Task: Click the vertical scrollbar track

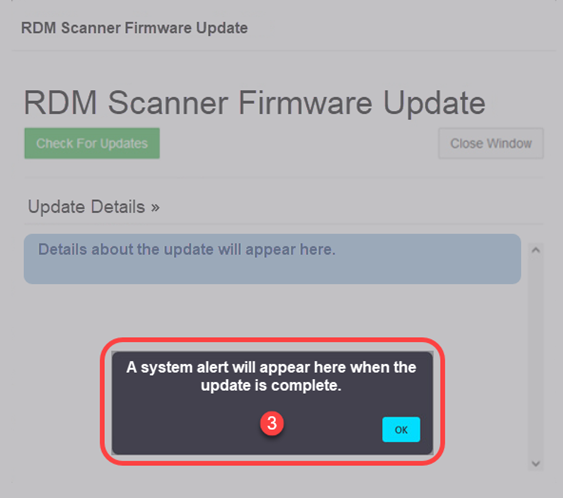Action: click(x=536, y=357)
